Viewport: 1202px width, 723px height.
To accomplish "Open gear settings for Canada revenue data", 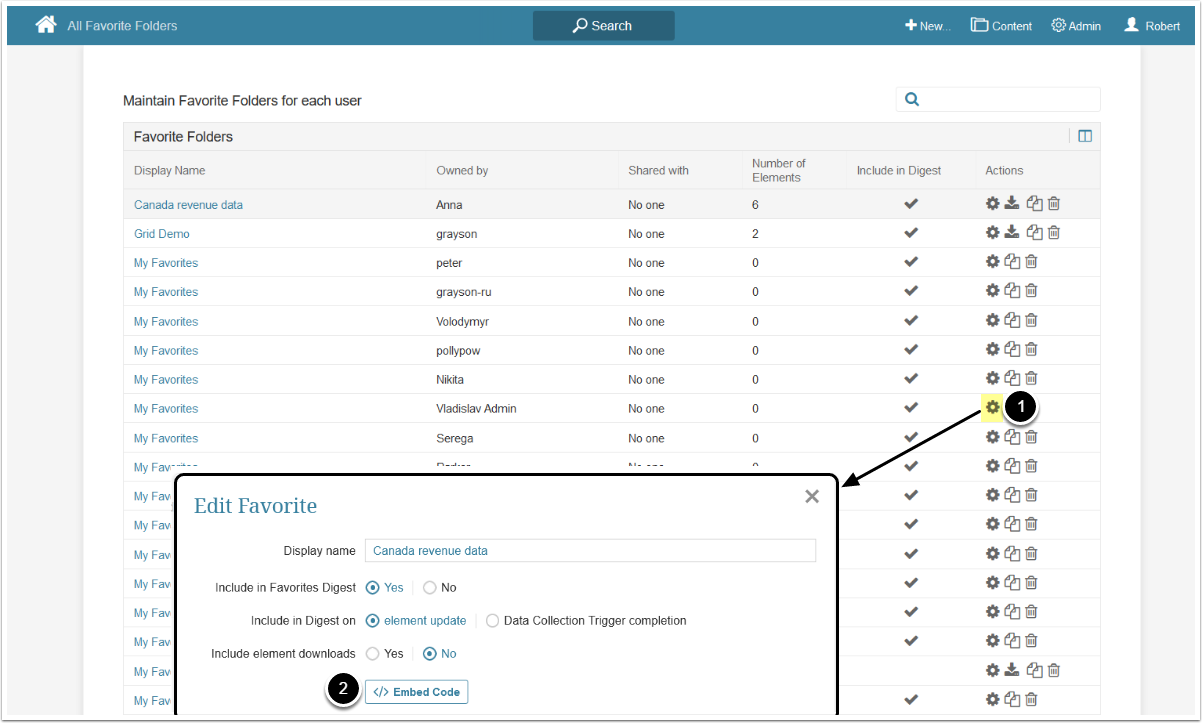I will [992, 204].
